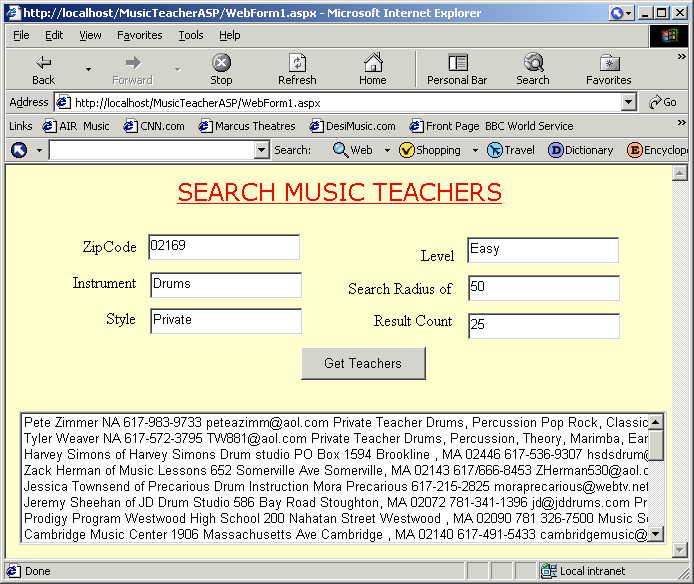Expand more Links bar chevron
Image resolution: width=694 pixels, height=584 pixels.
pyautogui.click(x=682, y=123)
